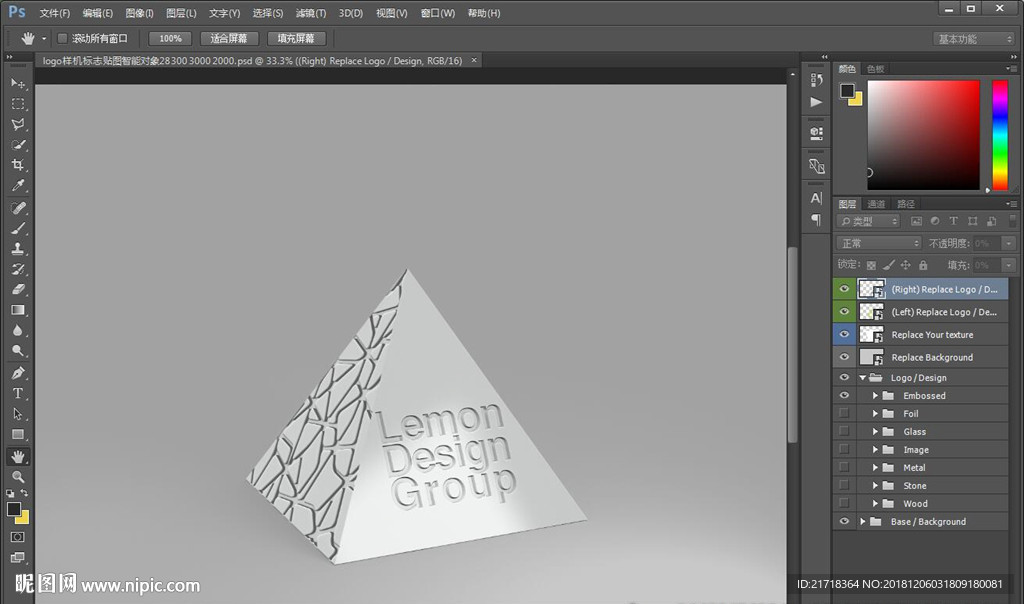This screenshot has width=1024, height=604.
Task: Open the Character panel icon
Action: point(816,198)
